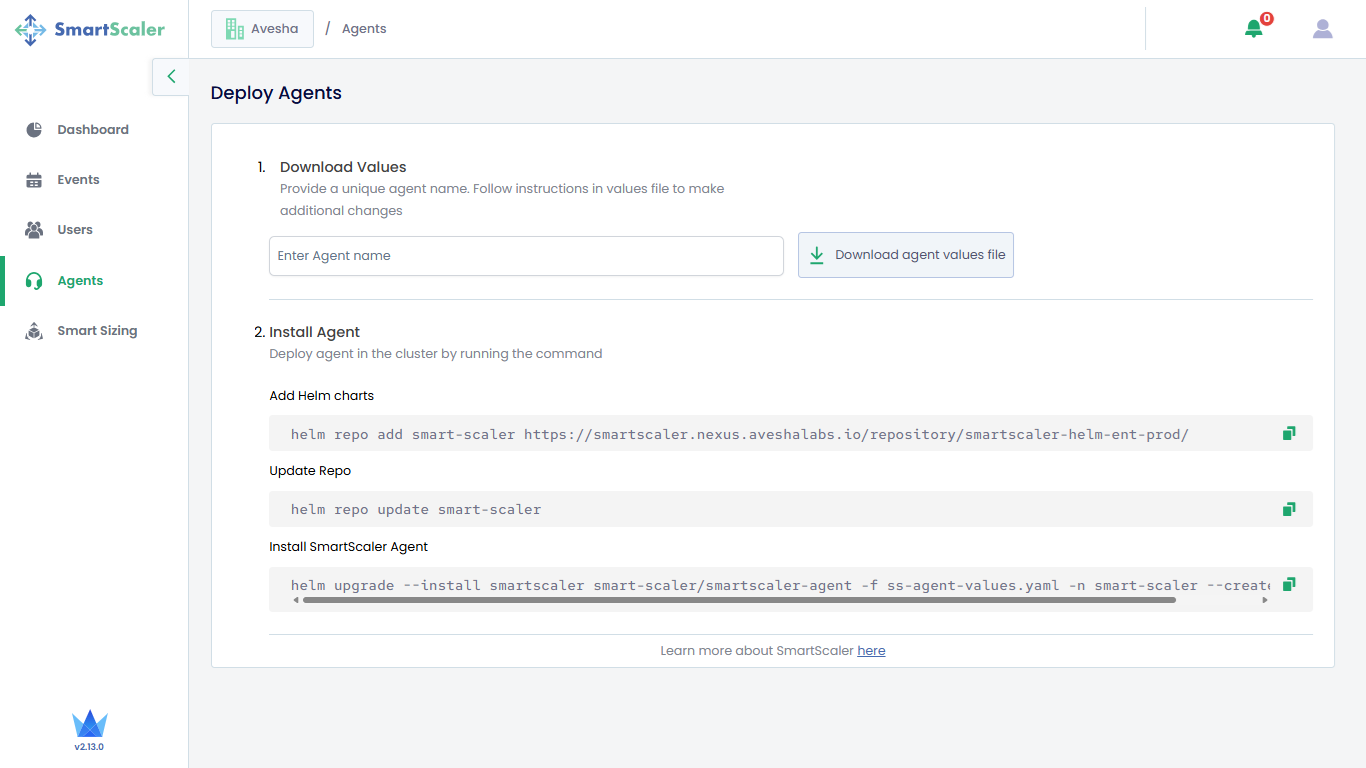Click the download arrow icon
1366x768 pixels.
(817, 255)
